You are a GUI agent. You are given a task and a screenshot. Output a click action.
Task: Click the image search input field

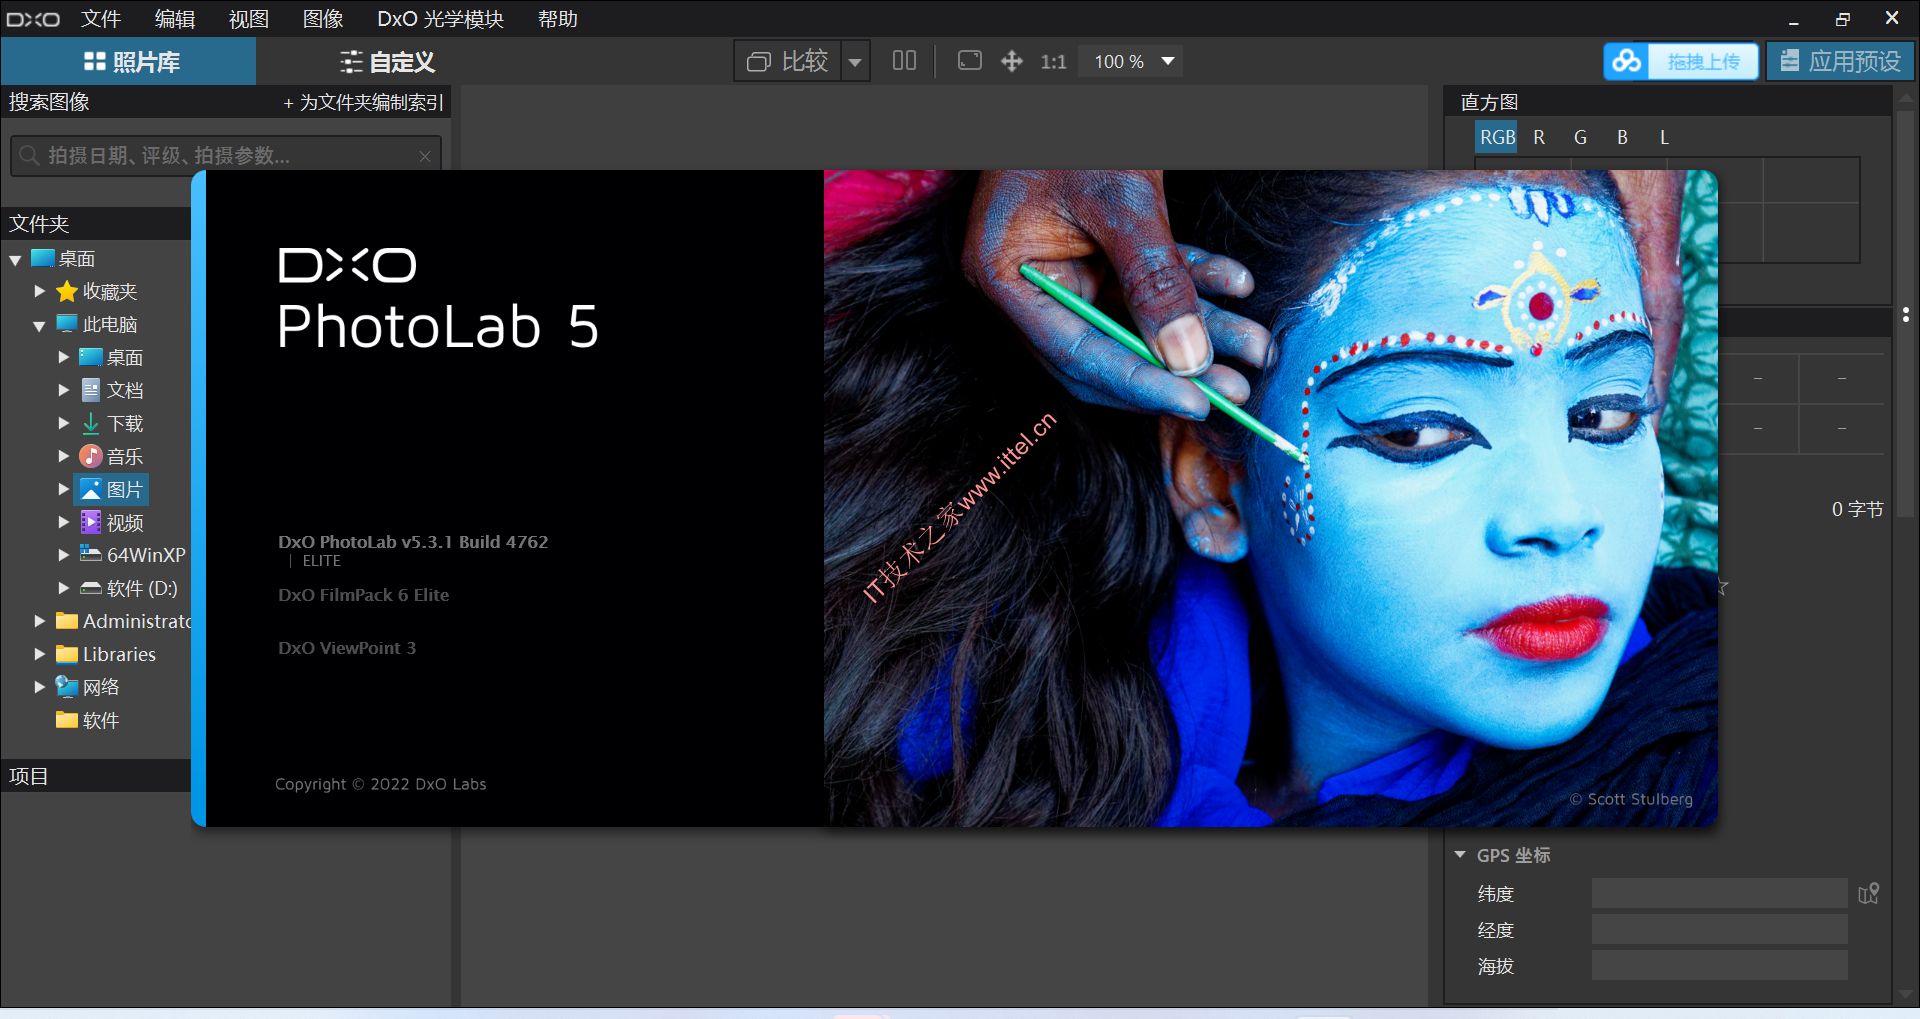226,156
